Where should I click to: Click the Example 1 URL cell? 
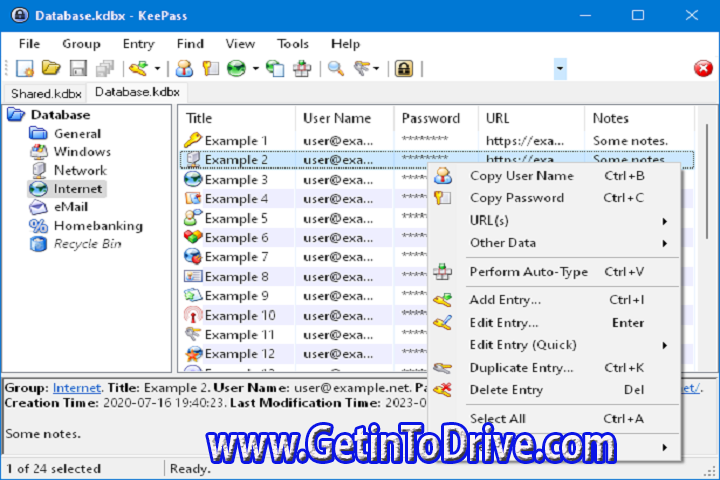tap(524, 141)
